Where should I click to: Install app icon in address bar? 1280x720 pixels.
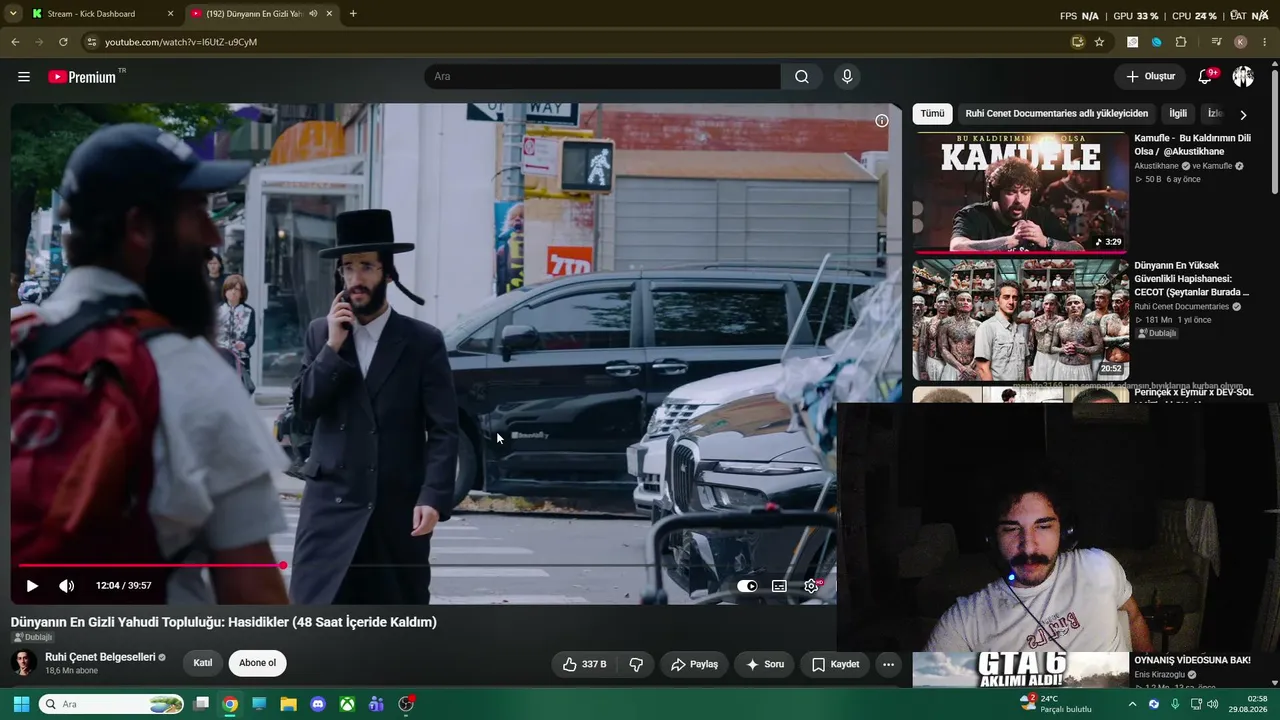(1078, 42)
